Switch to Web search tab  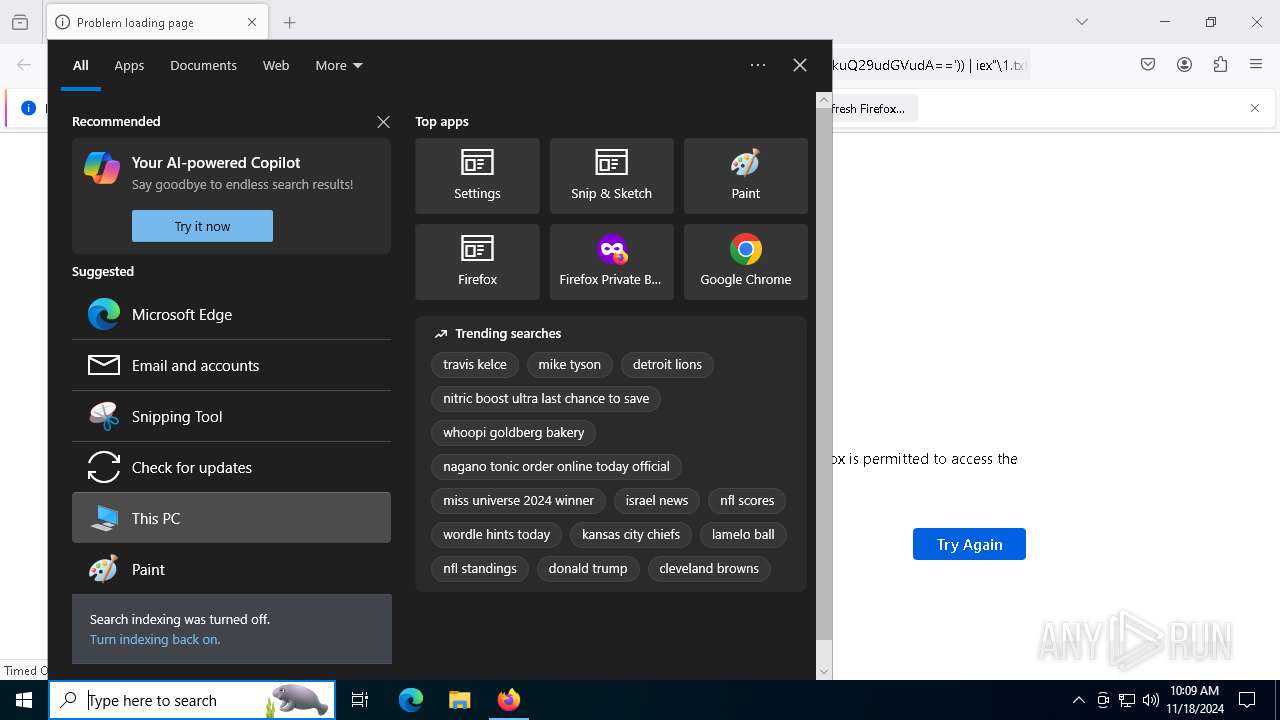point(276,65)
